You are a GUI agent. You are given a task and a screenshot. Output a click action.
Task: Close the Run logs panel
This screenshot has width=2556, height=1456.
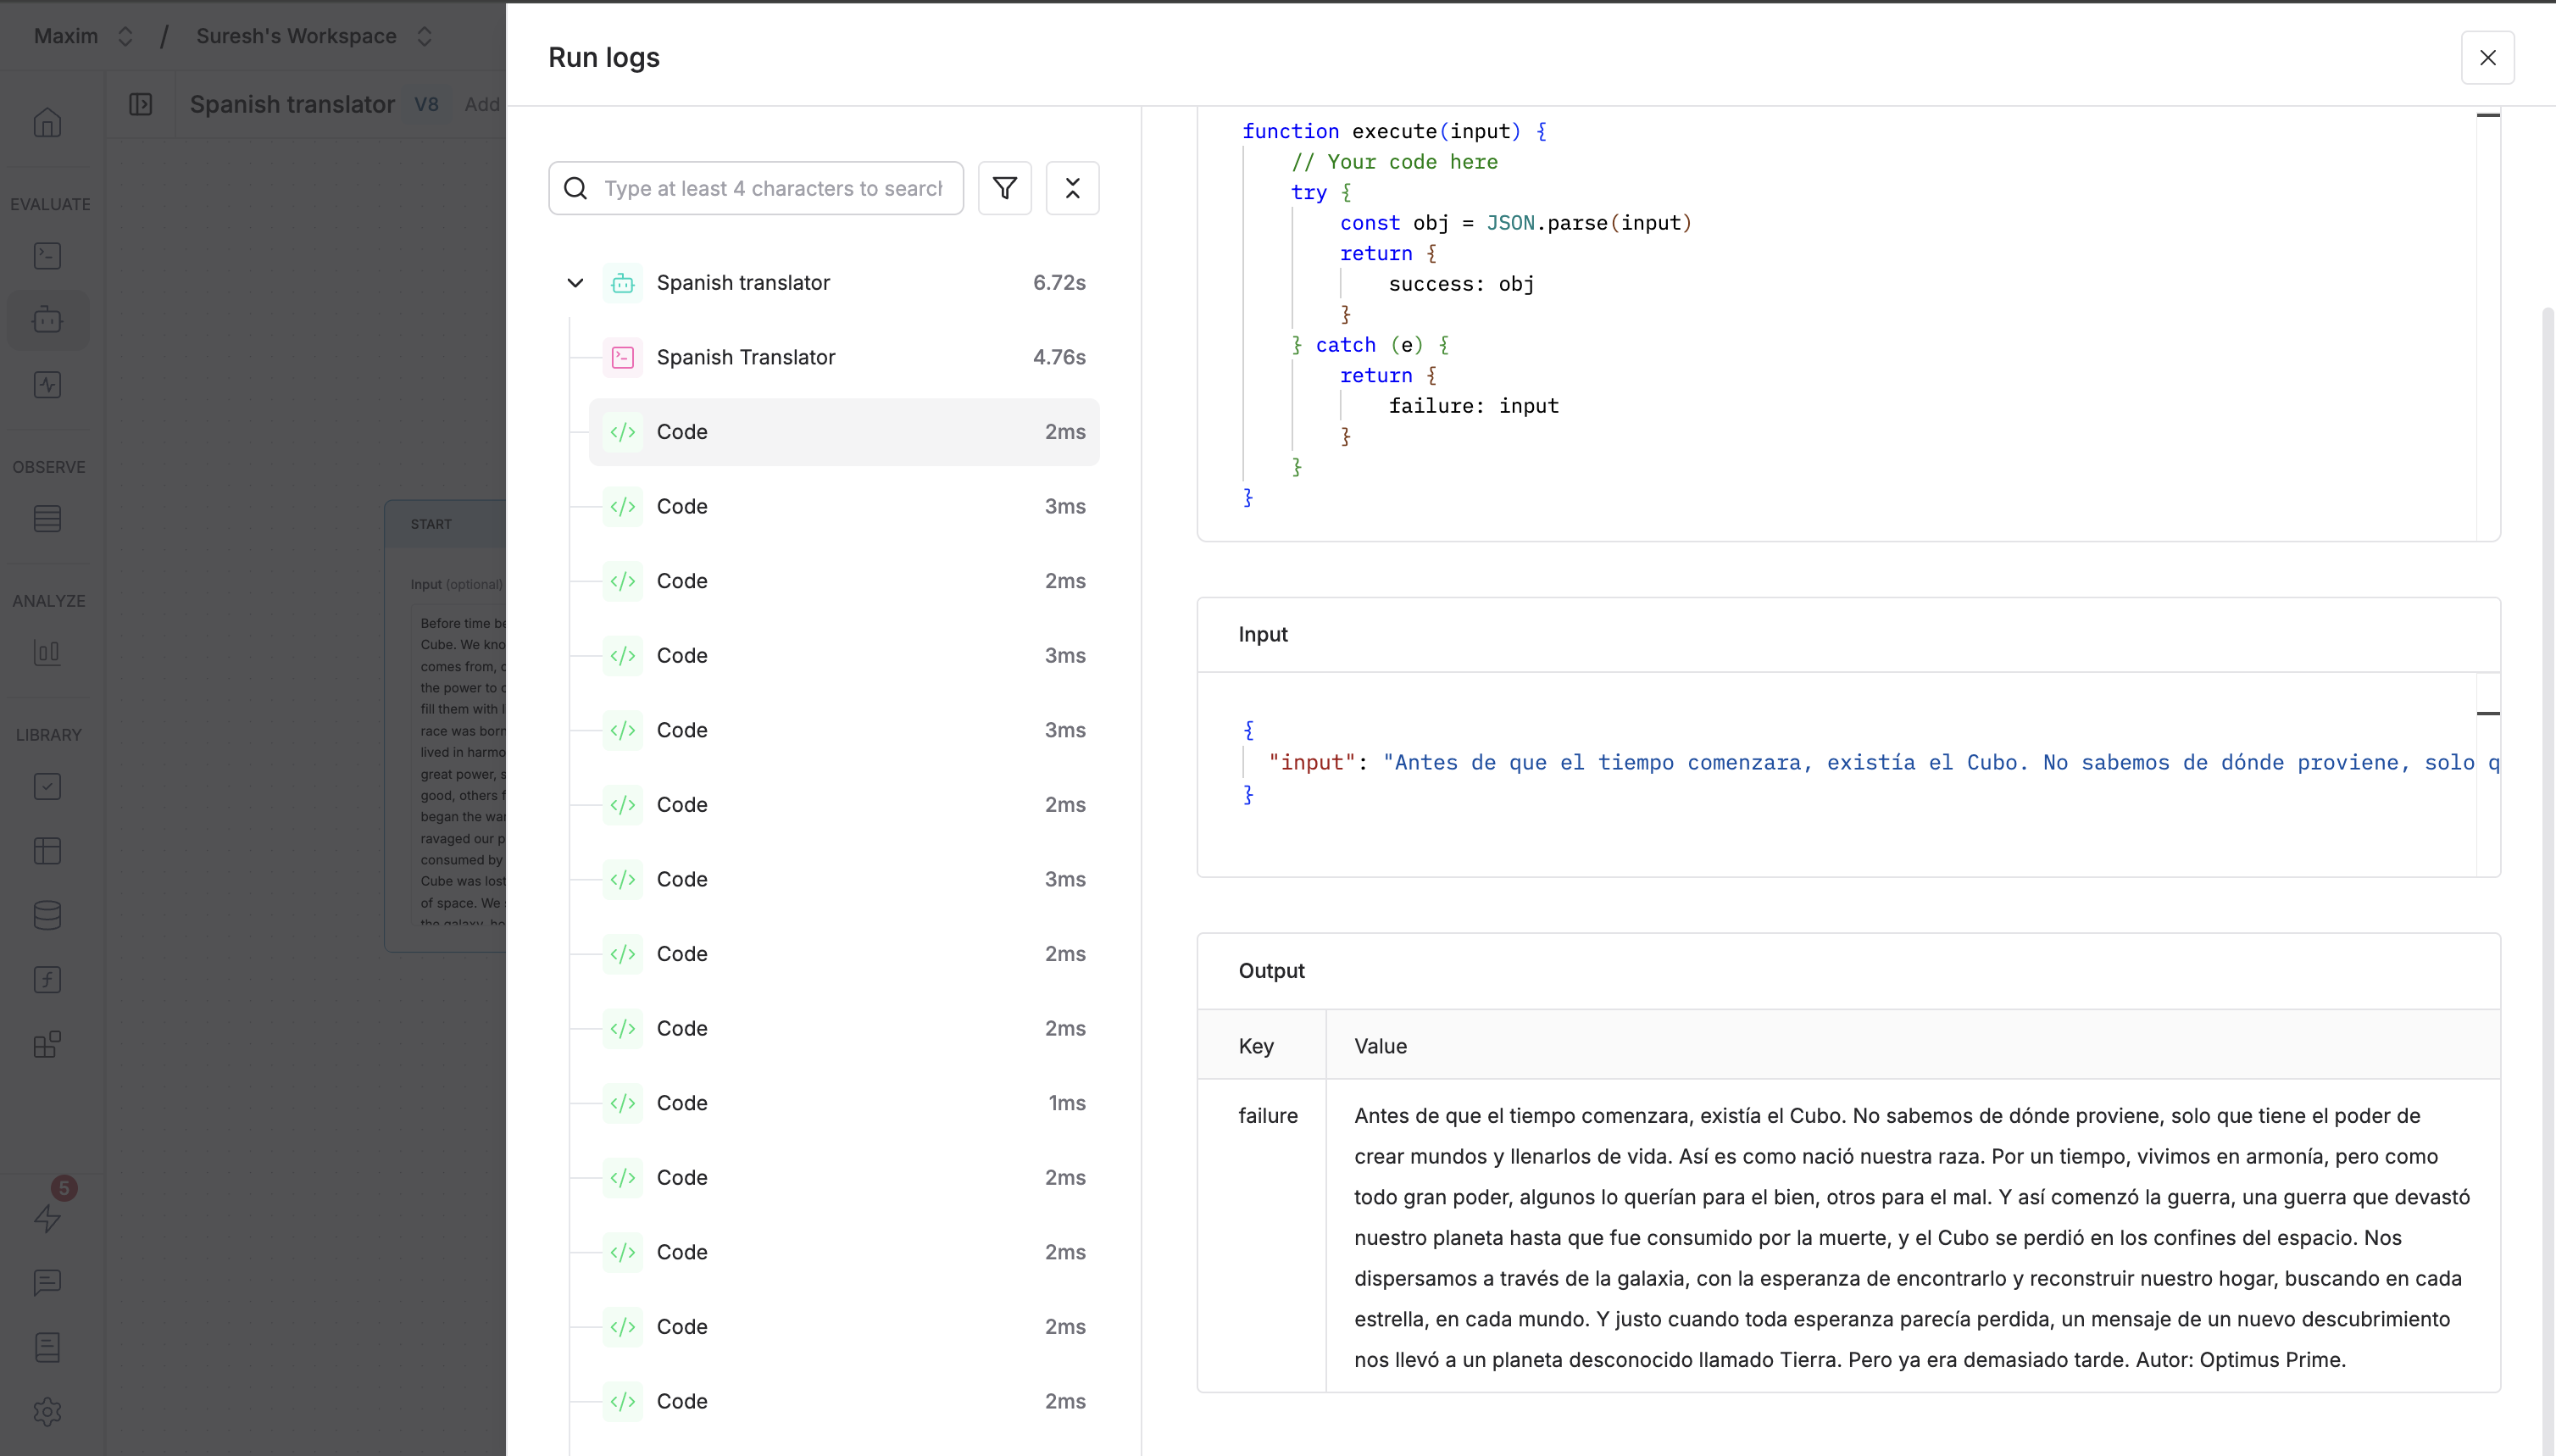(2487, 58)
